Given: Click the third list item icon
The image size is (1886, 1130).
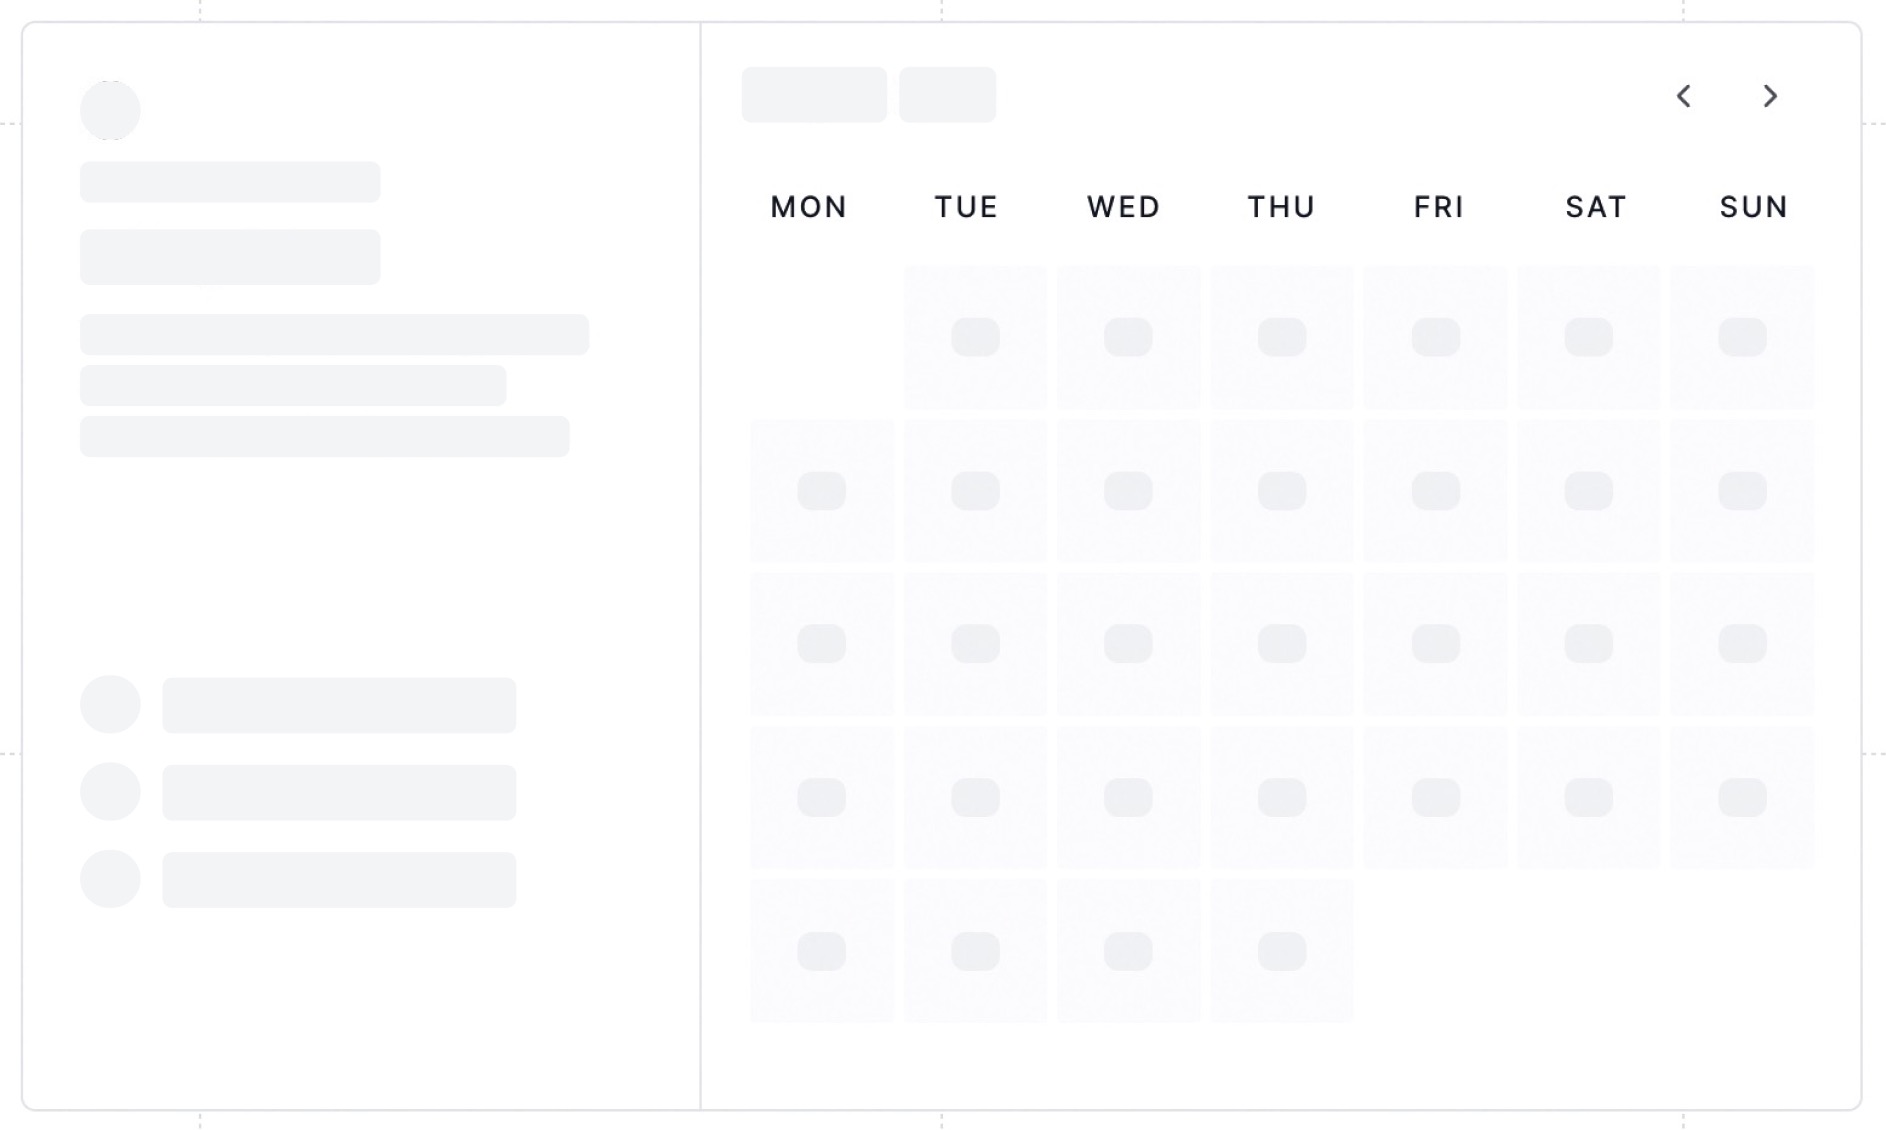Looking at the screenshot, I should pos(110,879).
